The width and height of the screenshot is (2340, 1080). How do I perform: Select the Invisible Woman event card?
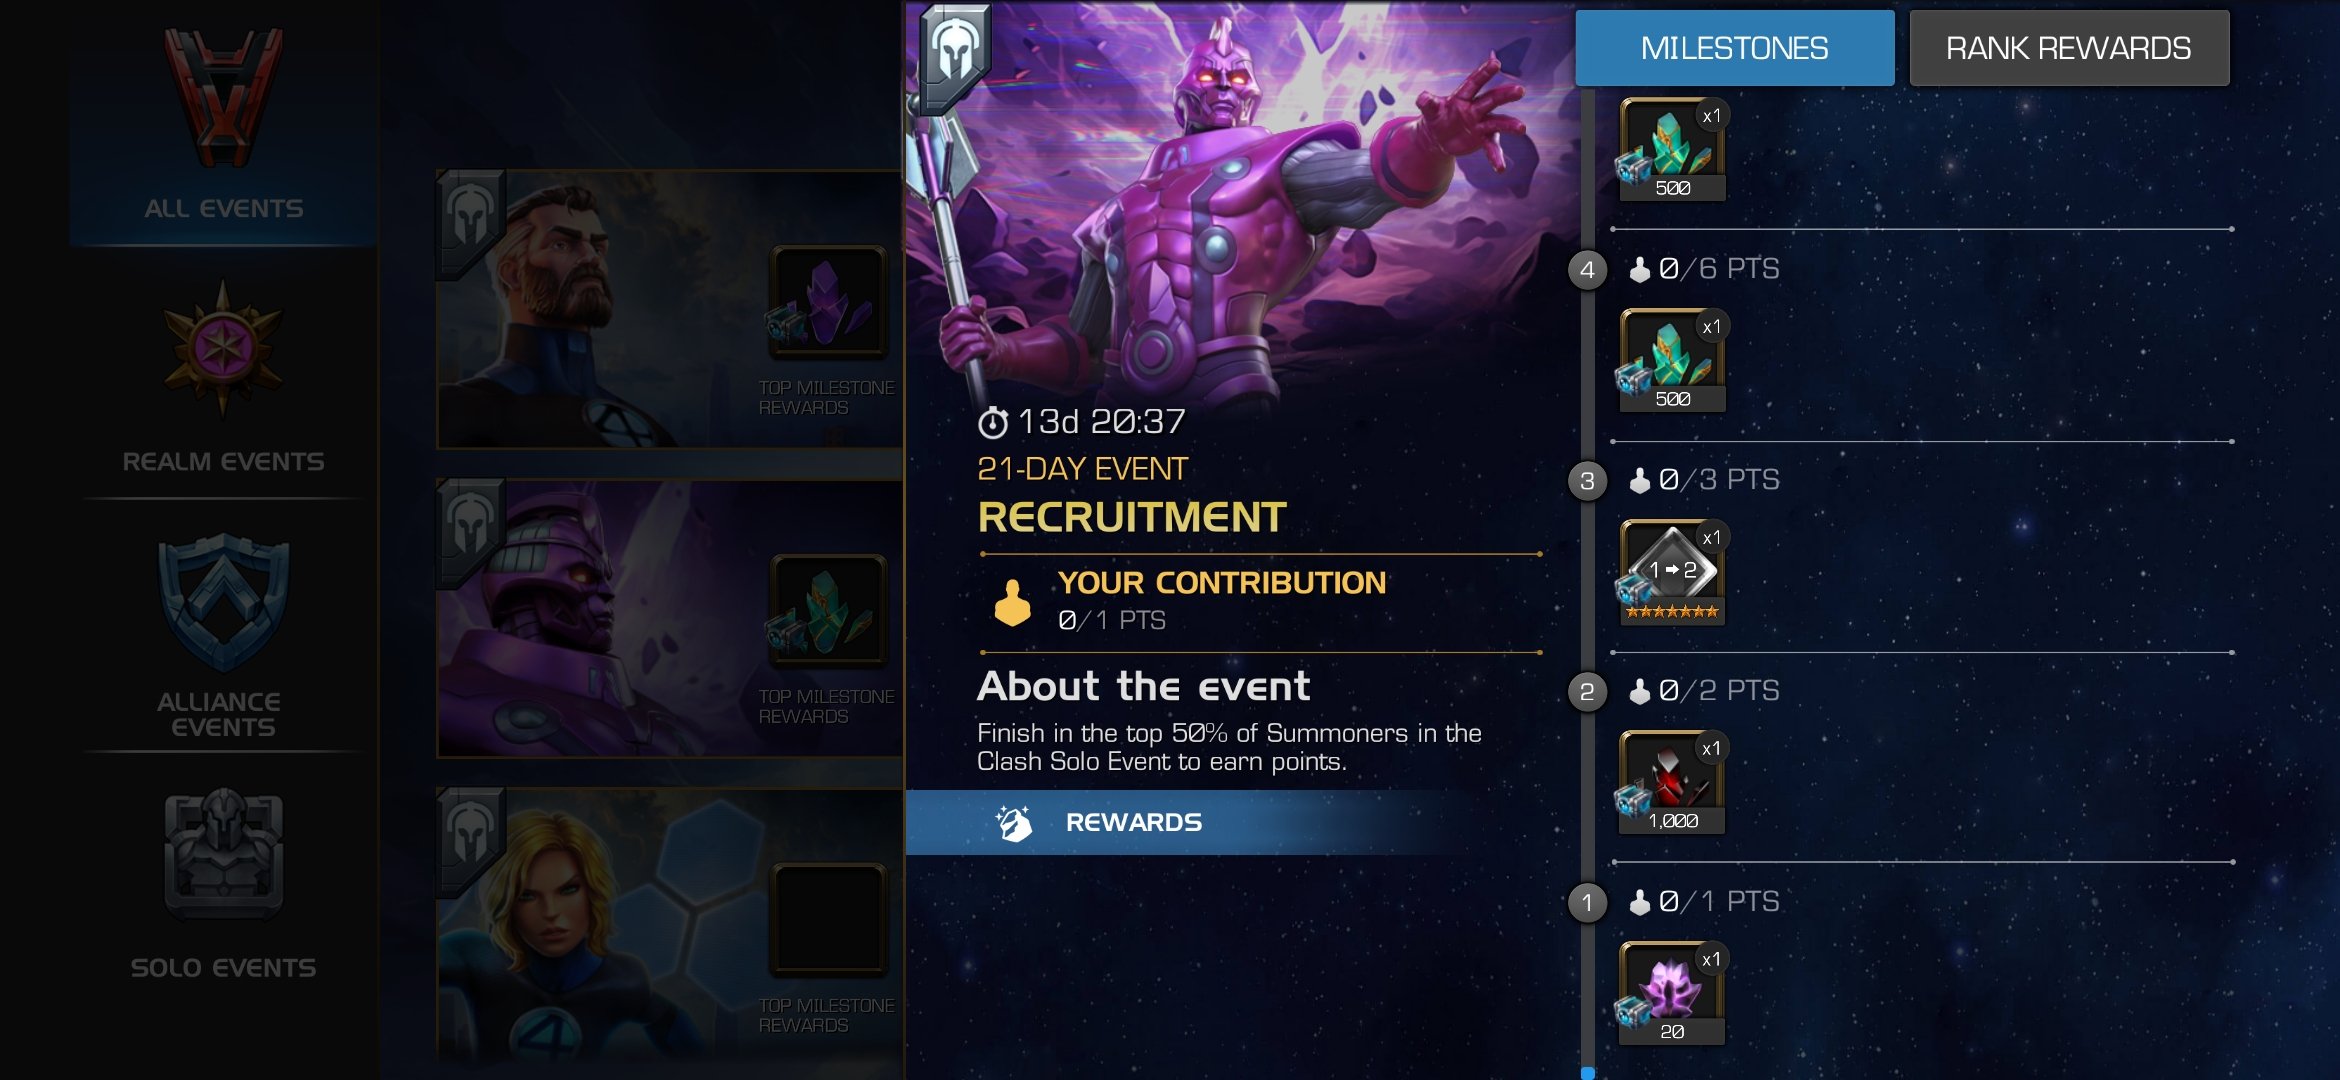(x=670, y=925)
